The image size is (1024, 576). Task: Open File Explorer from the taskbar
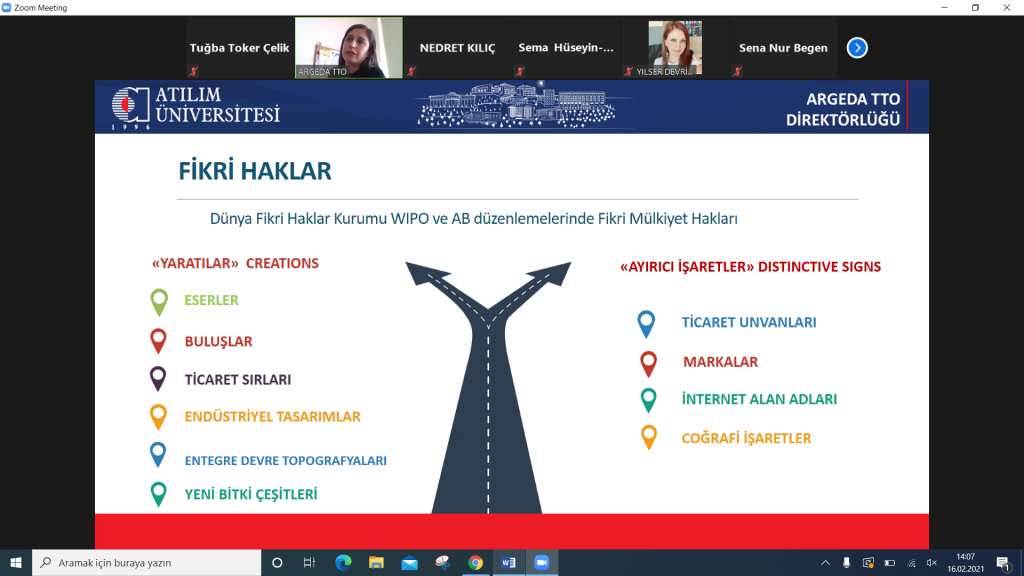pyautogui.click(x=376, y=563)
